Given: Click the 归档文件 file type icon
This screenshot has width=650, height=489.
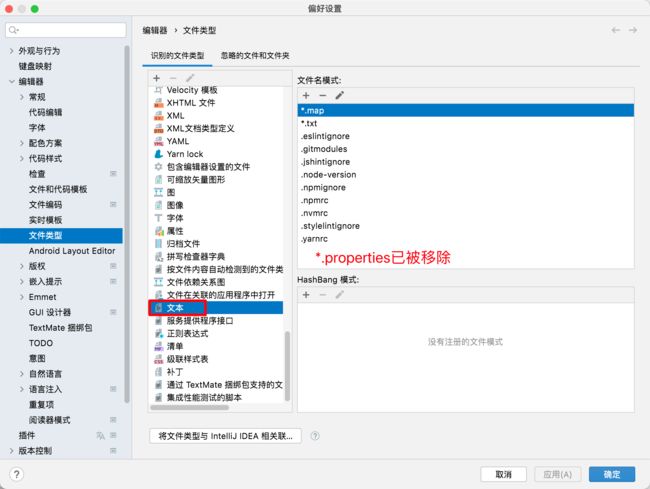Looking at the screenshot, I should (x=158, y=244).
